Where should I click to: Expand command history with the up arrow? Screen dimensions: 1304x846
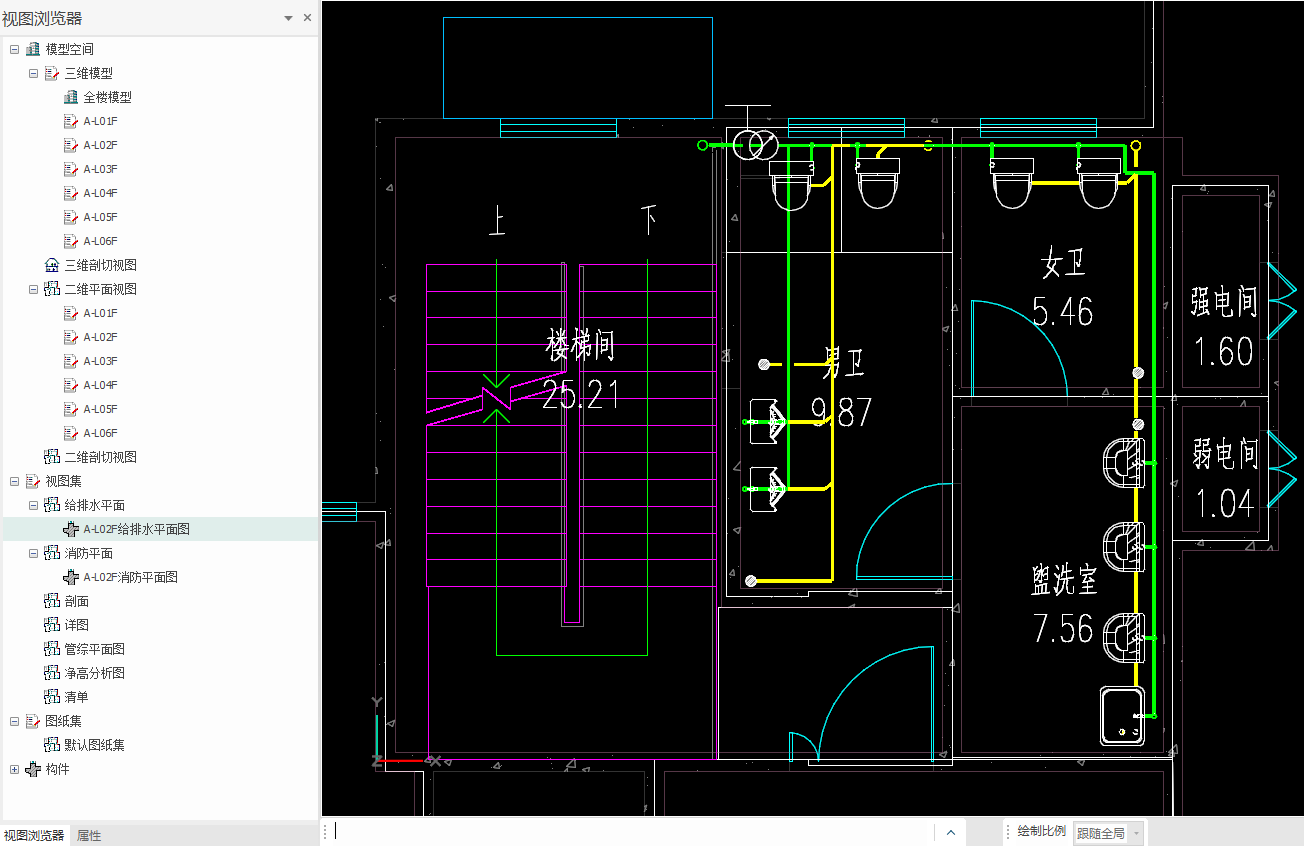pos(950,832)
